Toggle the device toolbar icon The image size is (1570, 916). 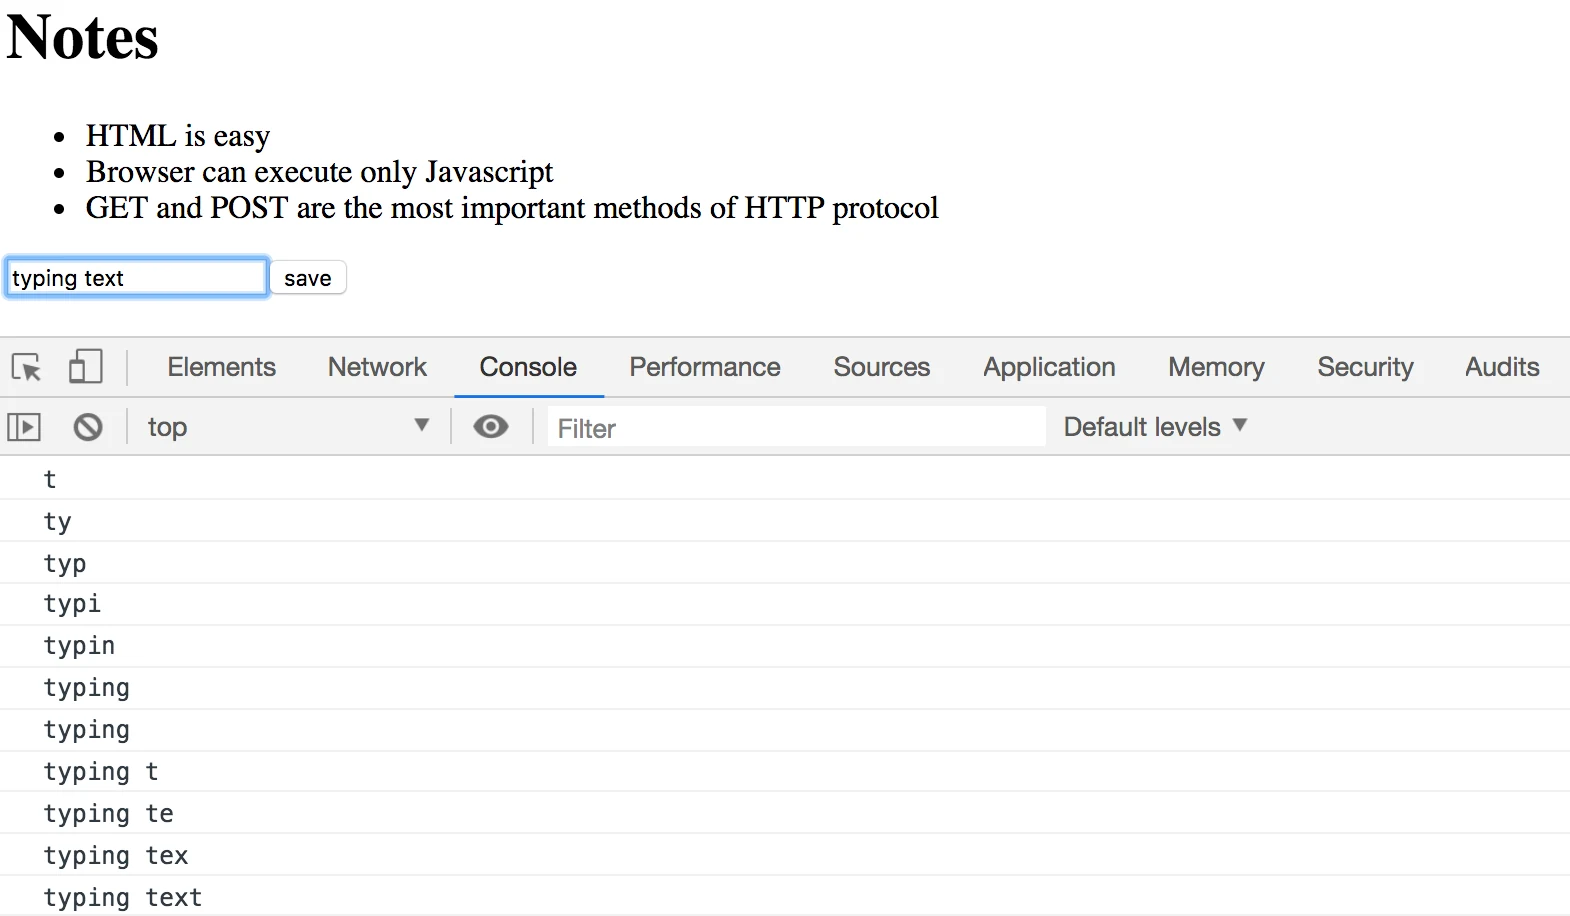pos(85,366)
